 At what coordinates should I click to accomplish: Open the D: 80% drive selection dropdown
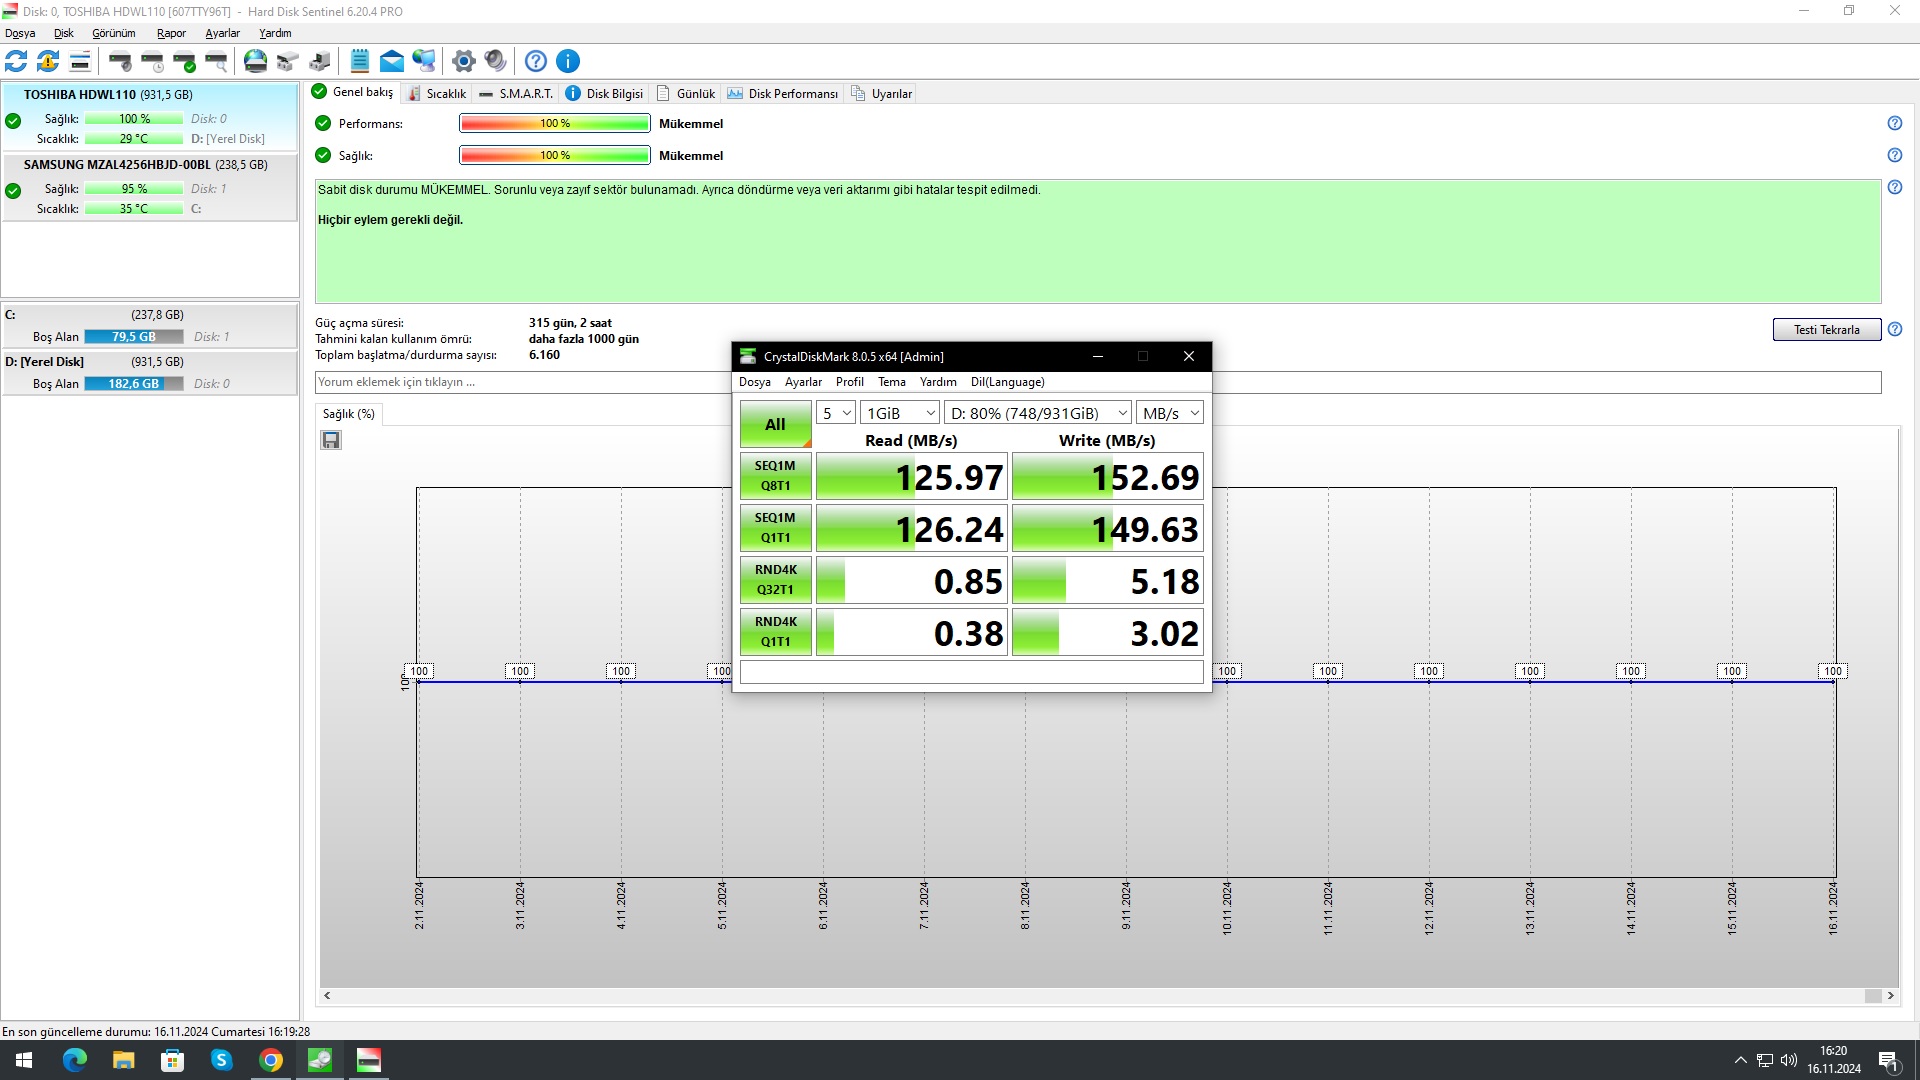pos(1038,413)
